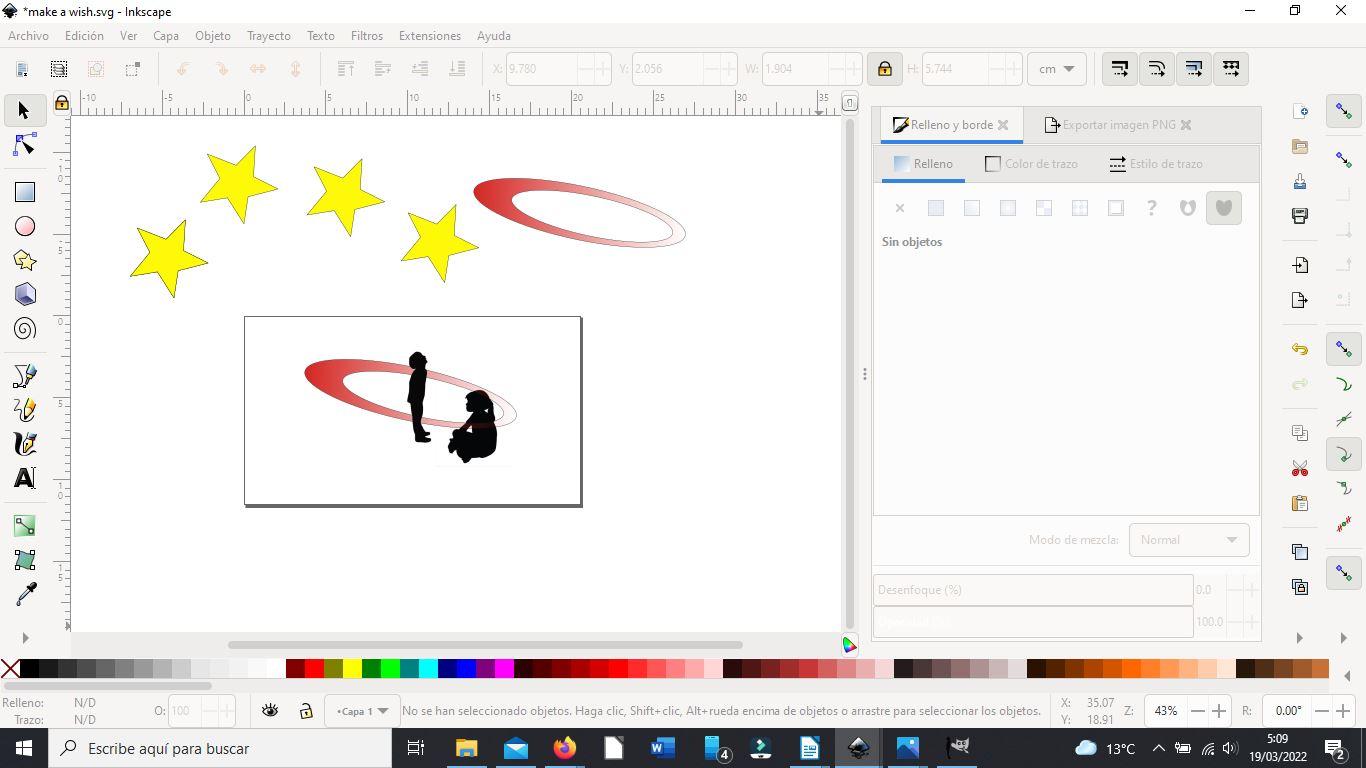Click the Print icon
This screenshot has width=1366, height=768.
(x=1300, y=215)
